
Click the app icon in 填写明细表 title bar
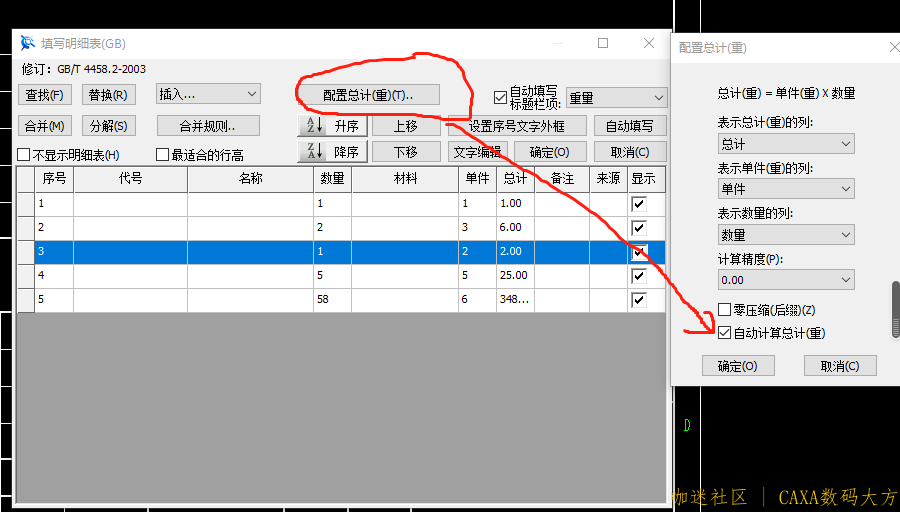pyautogui.click(x=27, y=44)
